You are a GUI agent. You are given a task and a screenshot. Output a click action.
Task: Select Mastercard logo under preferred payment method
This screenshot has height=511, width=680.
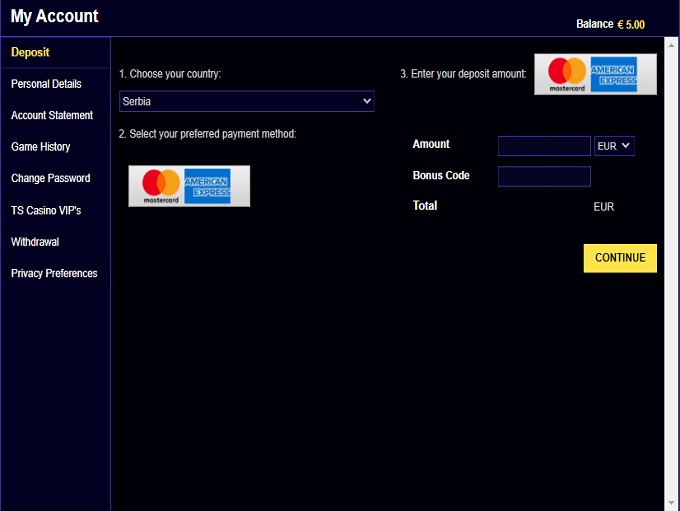tap(160, 185)
